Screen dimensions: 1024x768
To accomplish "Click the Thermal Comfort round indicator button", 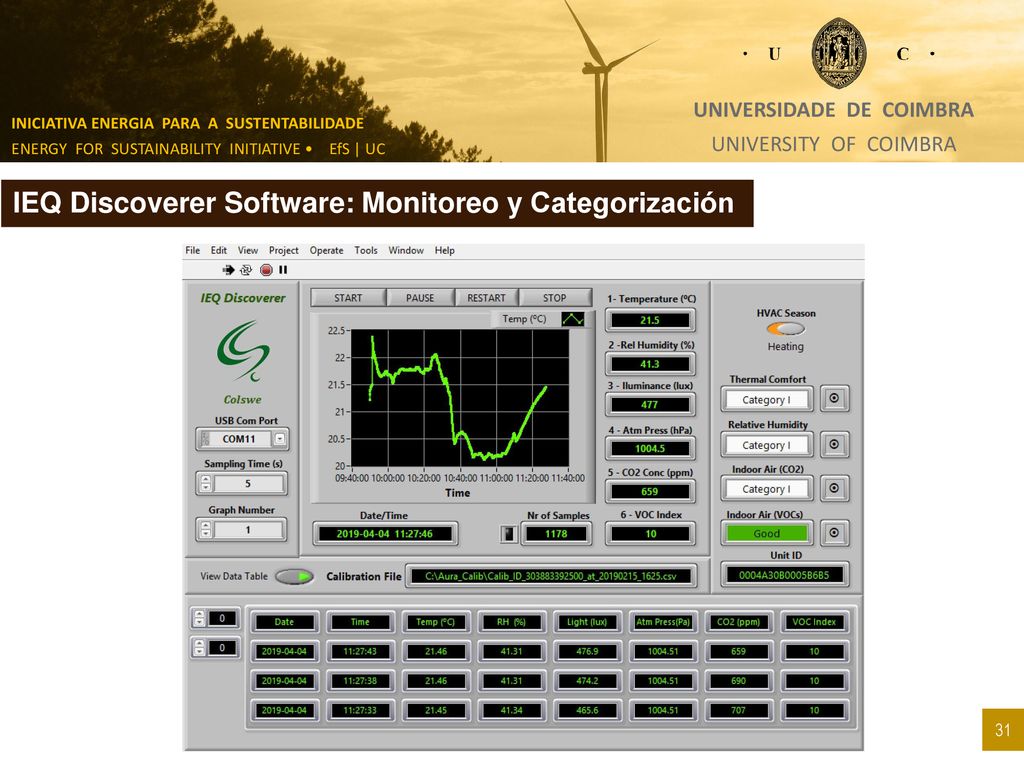I will [834, 398].
